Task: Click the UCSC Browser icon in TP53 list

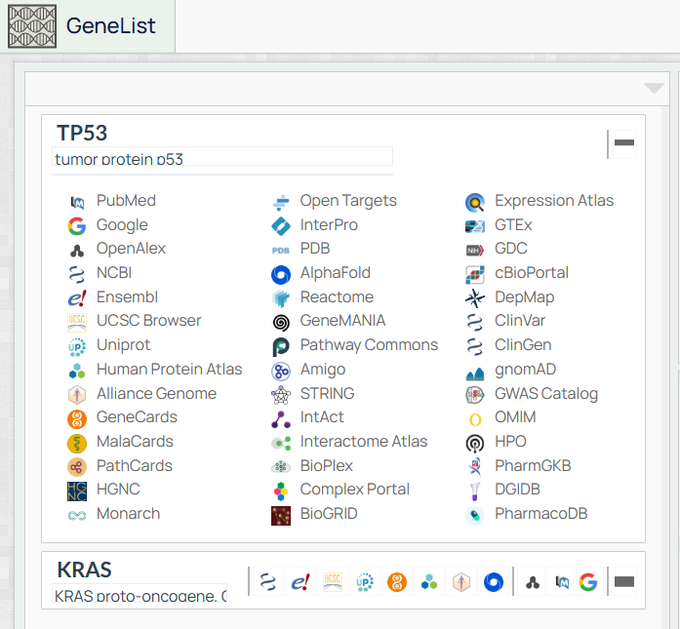Action: coord(77,322)
